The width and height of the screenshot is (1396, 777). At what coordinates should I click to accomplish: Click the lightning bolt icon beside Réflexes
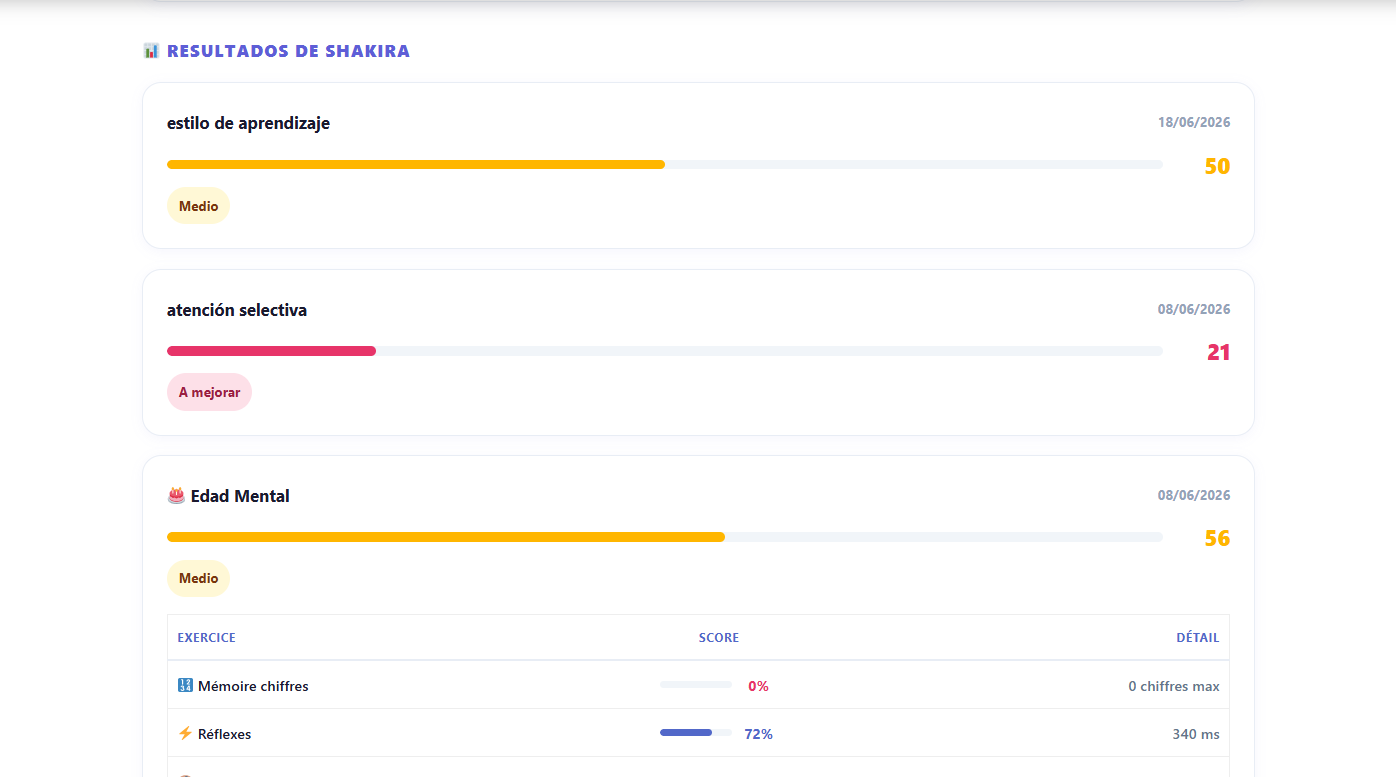click(x=185, y=734)
